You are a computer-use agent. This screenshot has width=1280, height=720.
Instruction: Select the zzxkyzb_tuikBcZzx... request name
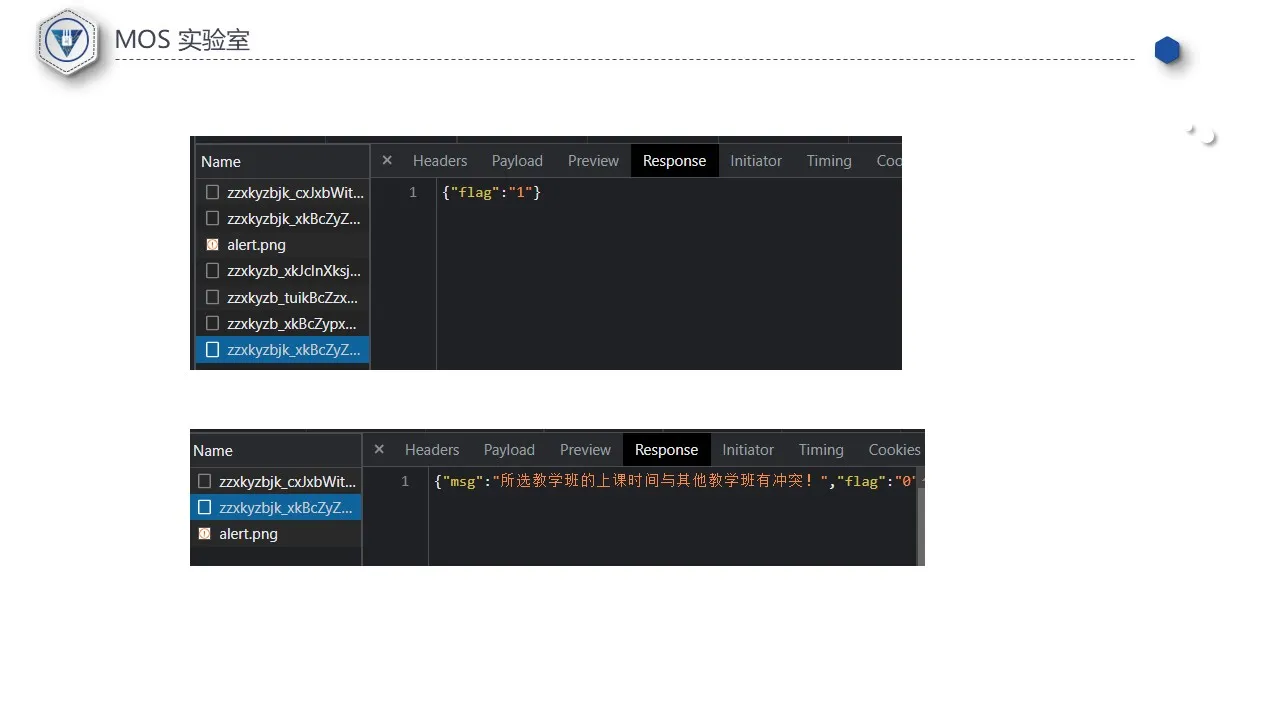click(292, 297)
